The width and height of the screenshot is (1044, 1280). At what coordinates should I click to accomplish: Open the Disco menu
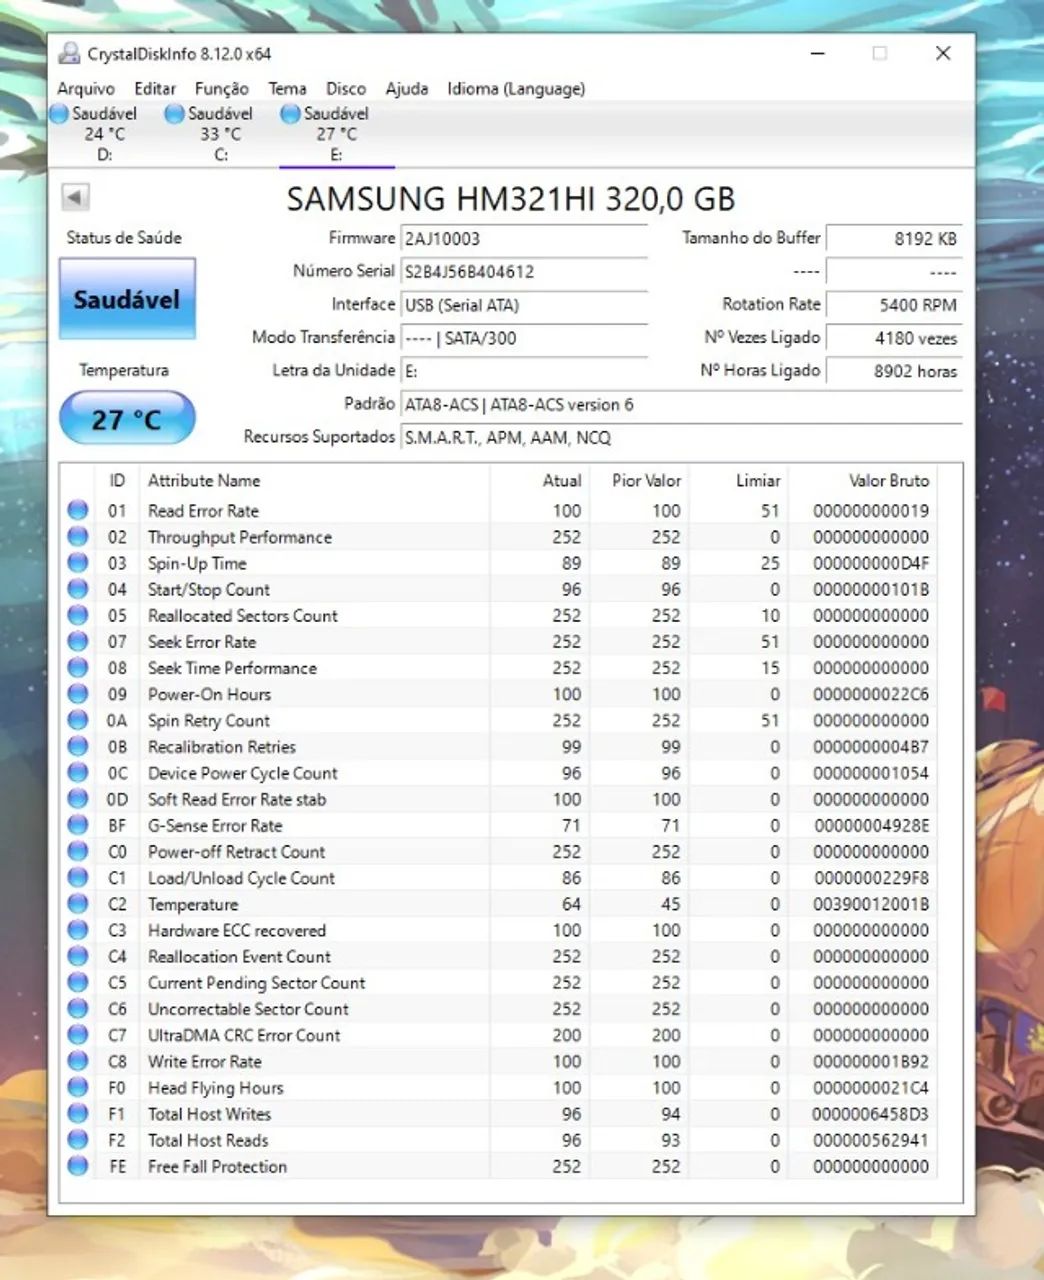346,89
